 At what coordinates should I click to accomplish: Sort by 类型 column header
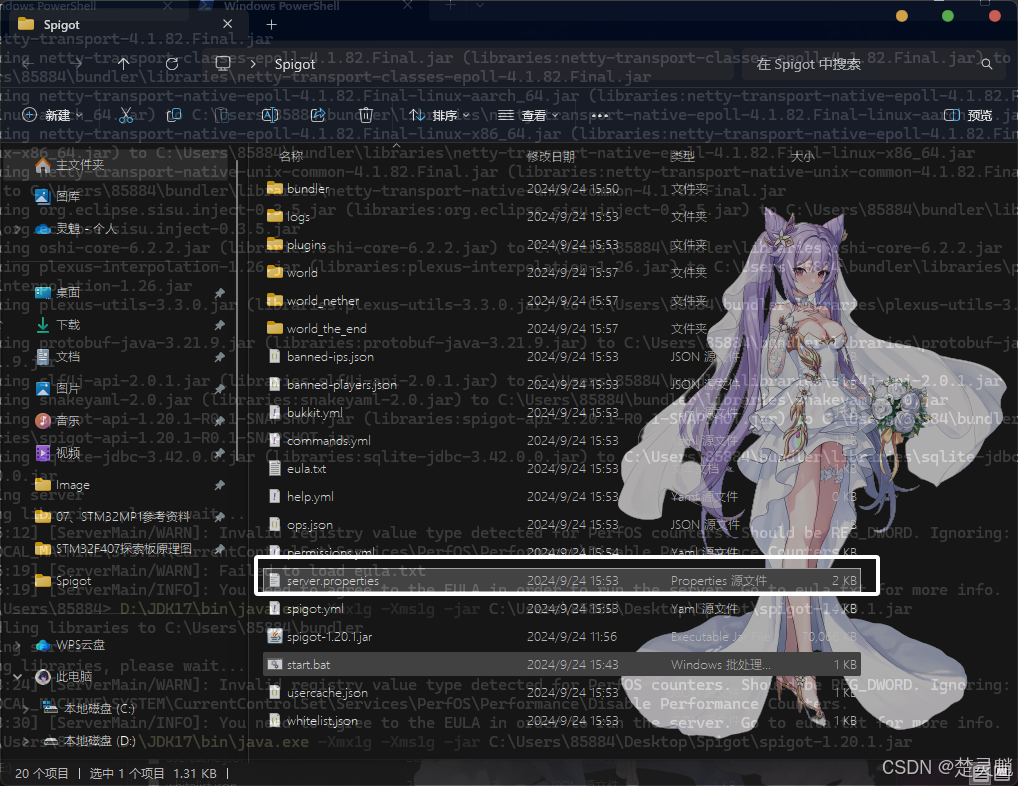pyautogui.click(x=682, y=156)
